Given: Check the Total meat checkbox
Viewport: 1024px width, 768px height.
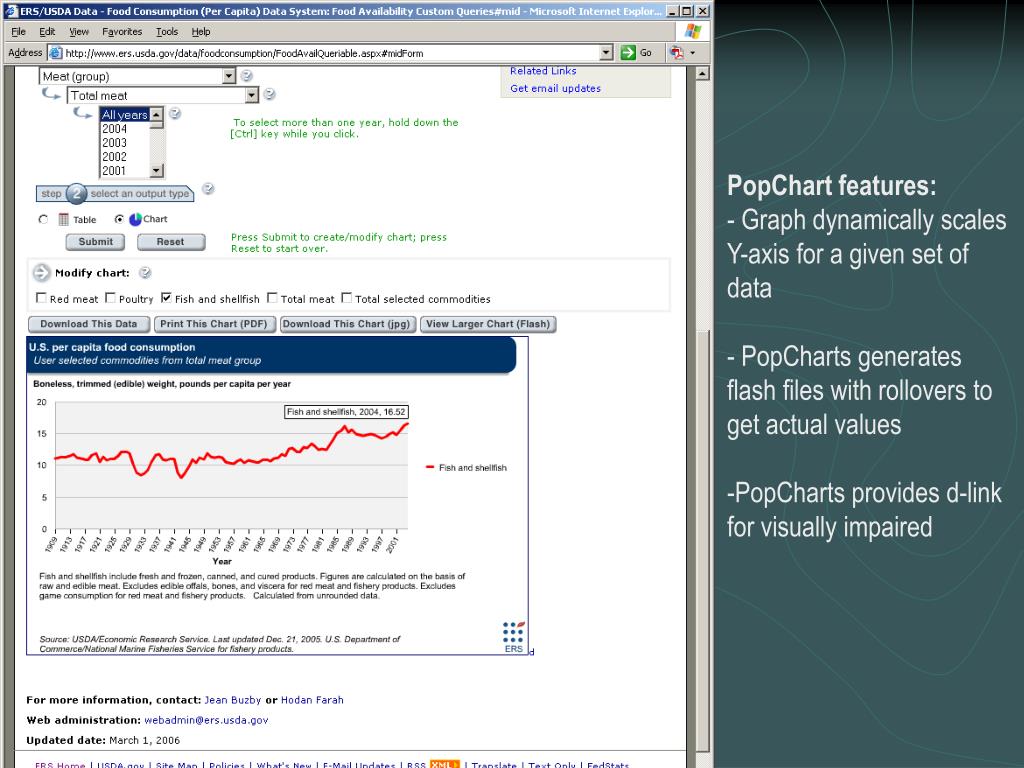Looking at the screenshot, I should pyautogui.click(x=272, y=298).
